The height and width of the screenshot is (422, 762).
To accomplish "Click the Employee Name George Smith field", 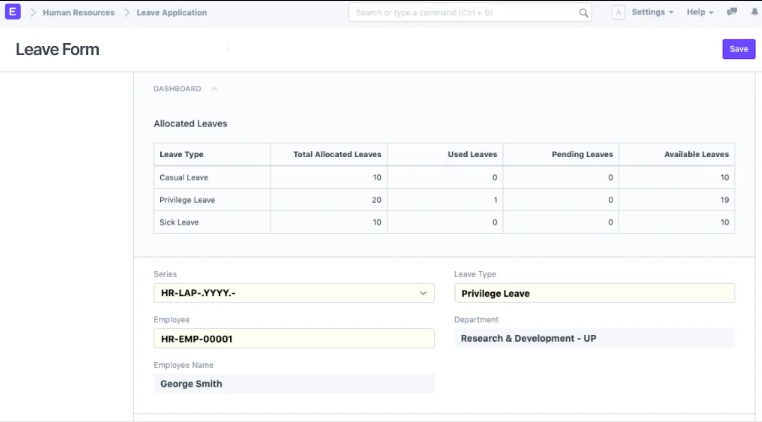I will point(294,384).
